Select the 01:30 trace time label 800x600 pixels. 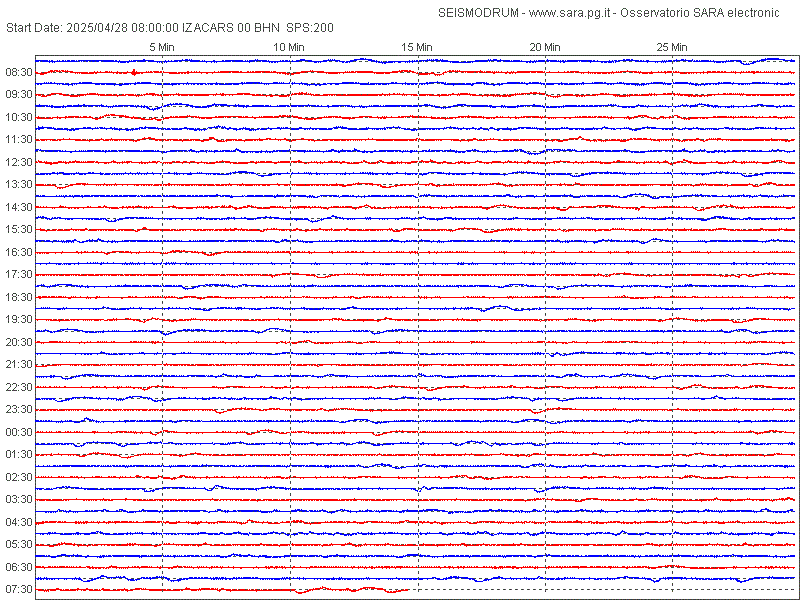(x=19, y=455)
